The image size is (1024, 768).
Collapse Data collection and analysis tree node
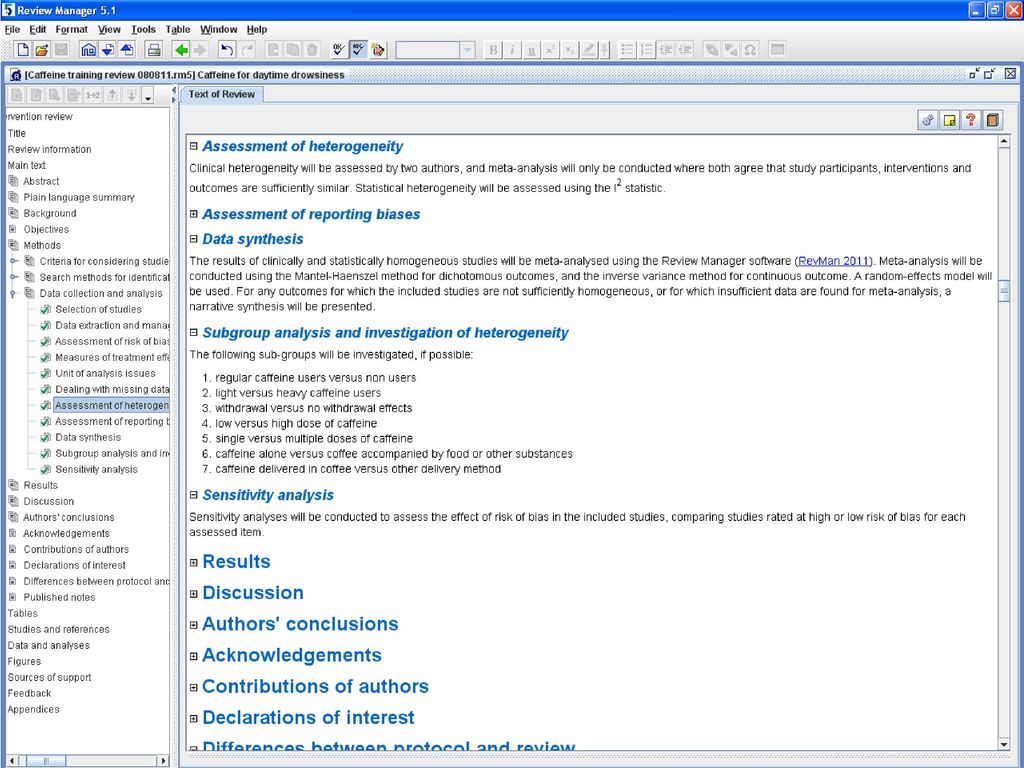[x=12, y=293]
